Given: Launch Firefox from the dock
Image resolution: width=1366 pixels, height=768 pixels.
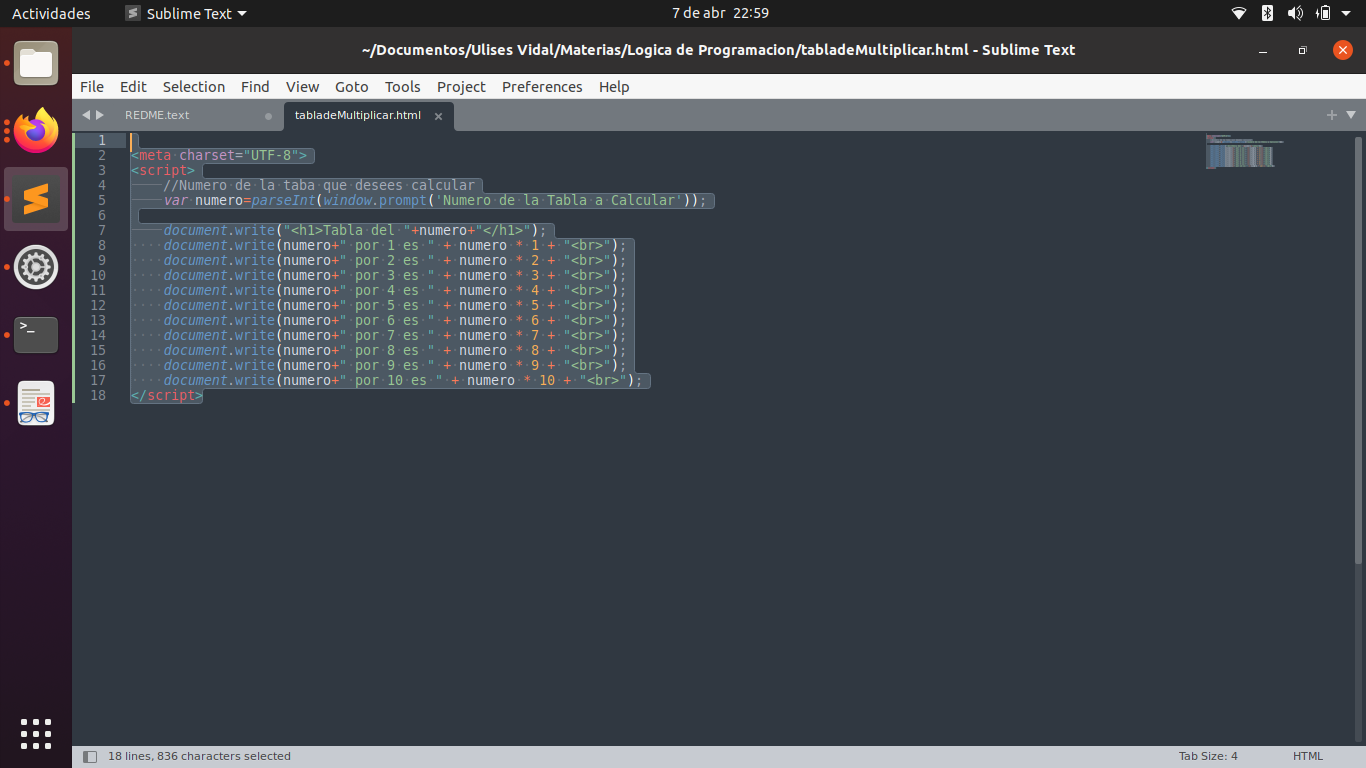Looking at the screenshot, I should [36, 131].
